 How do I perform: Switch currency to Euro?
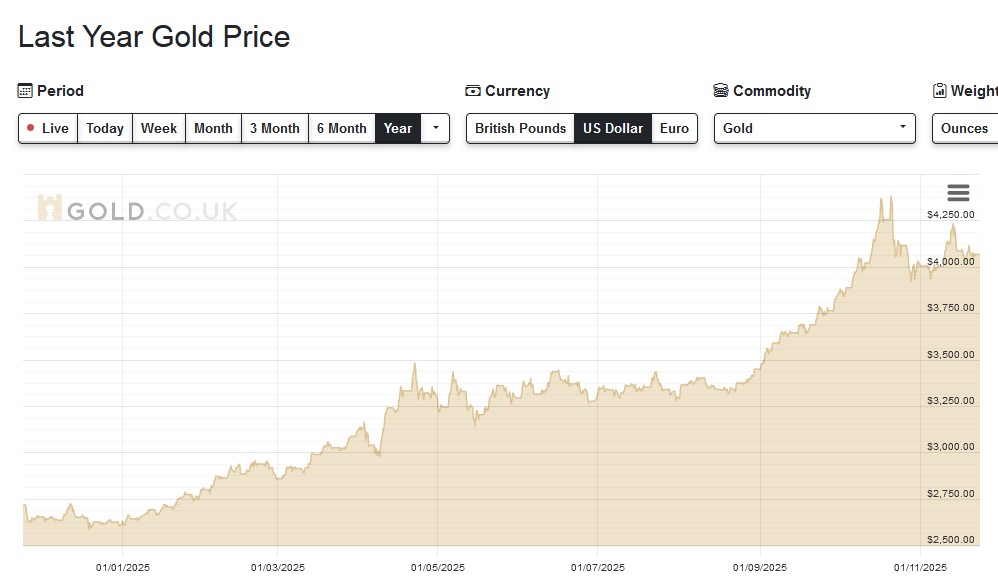click(674, 128)
